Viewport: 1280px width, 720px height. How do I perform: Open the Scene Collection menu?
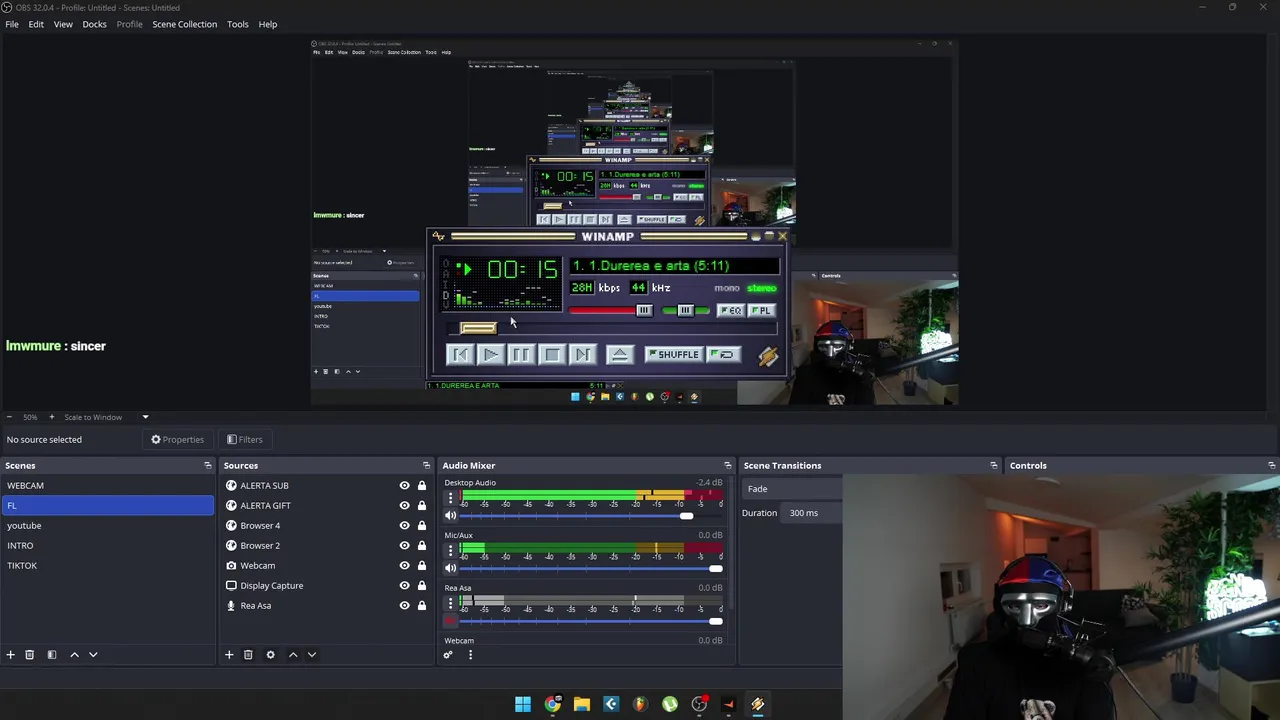click(x=184, y=24)
